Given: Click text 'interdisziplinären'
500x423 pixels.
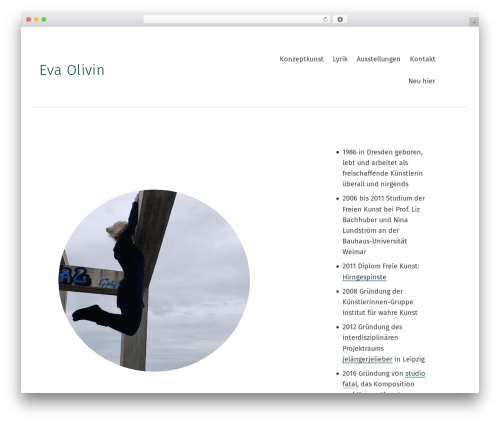Looking at the screenshot, I should click(x=370, y=338).
